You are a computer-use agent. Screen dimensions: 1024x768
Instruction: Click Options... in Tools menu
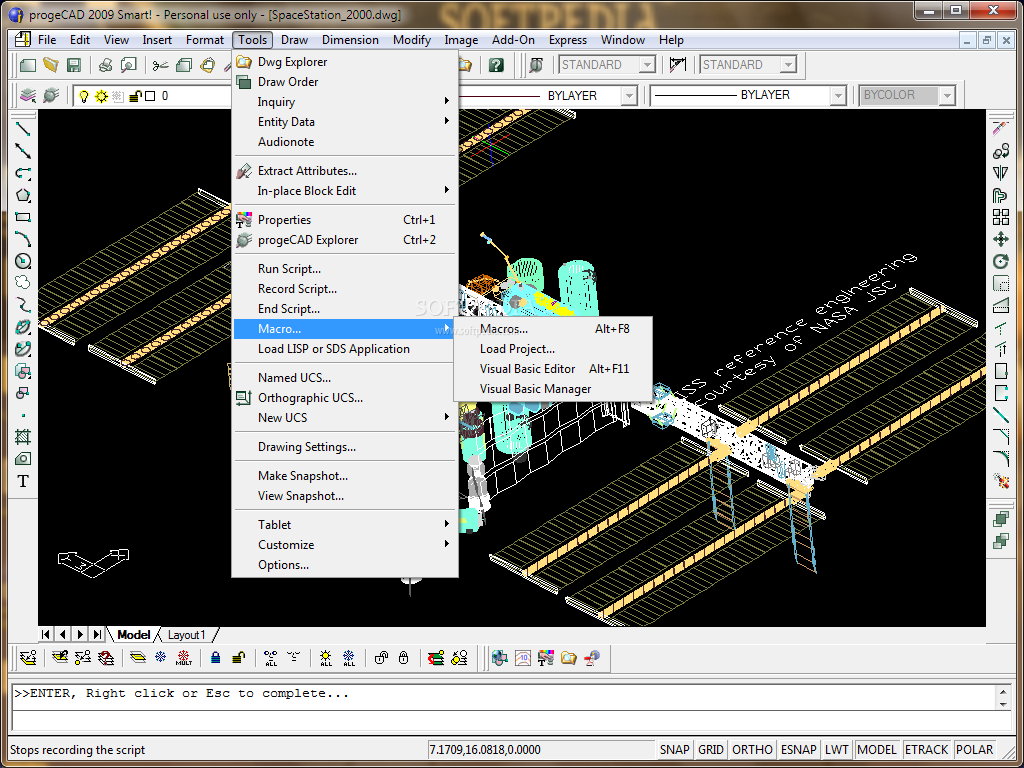pos(345,565)
